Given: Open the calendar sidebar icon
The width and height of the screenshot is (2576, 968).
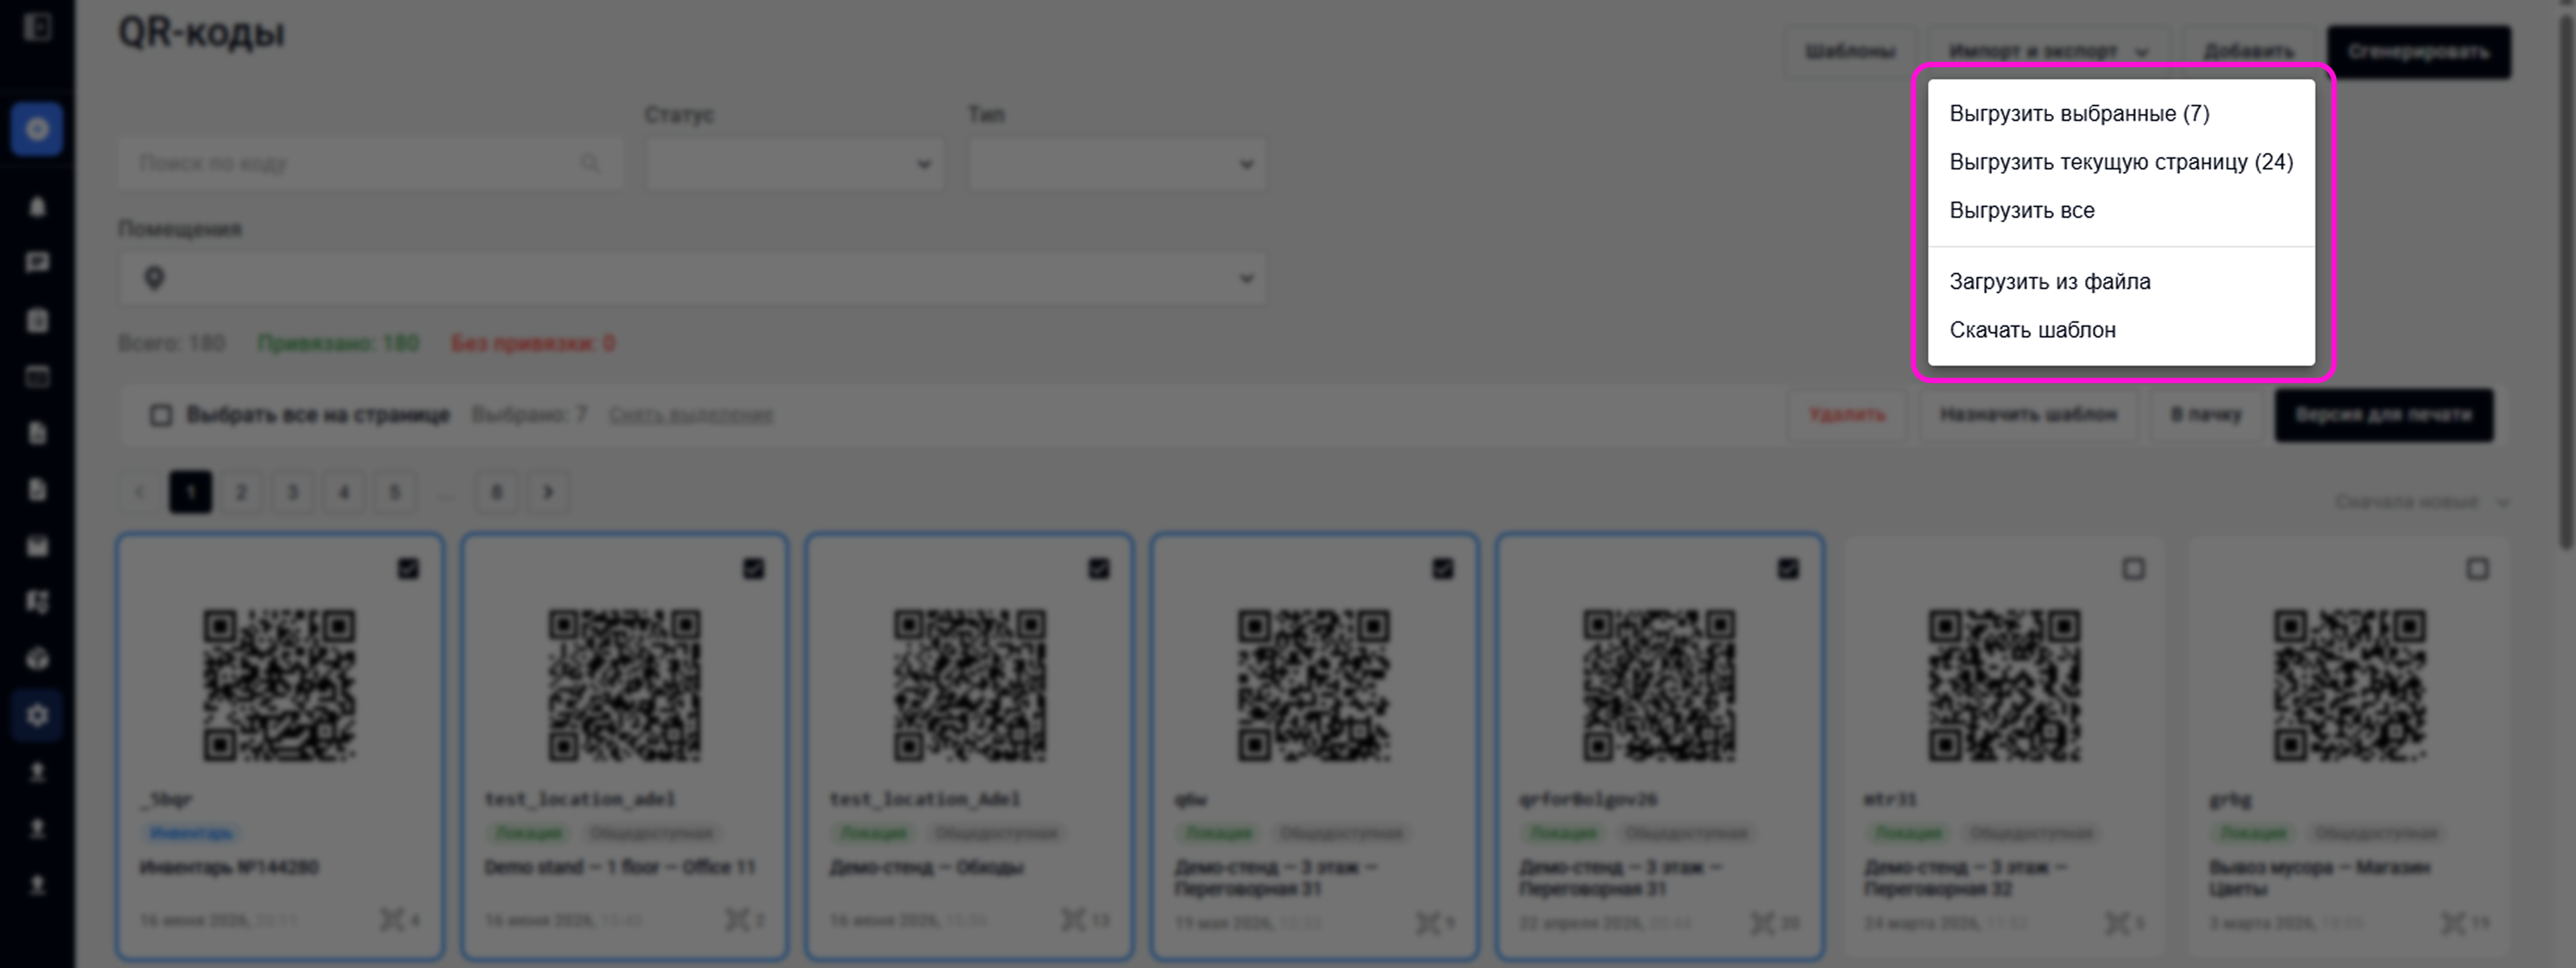Looking at the screenshot, I should click(37, 377).
